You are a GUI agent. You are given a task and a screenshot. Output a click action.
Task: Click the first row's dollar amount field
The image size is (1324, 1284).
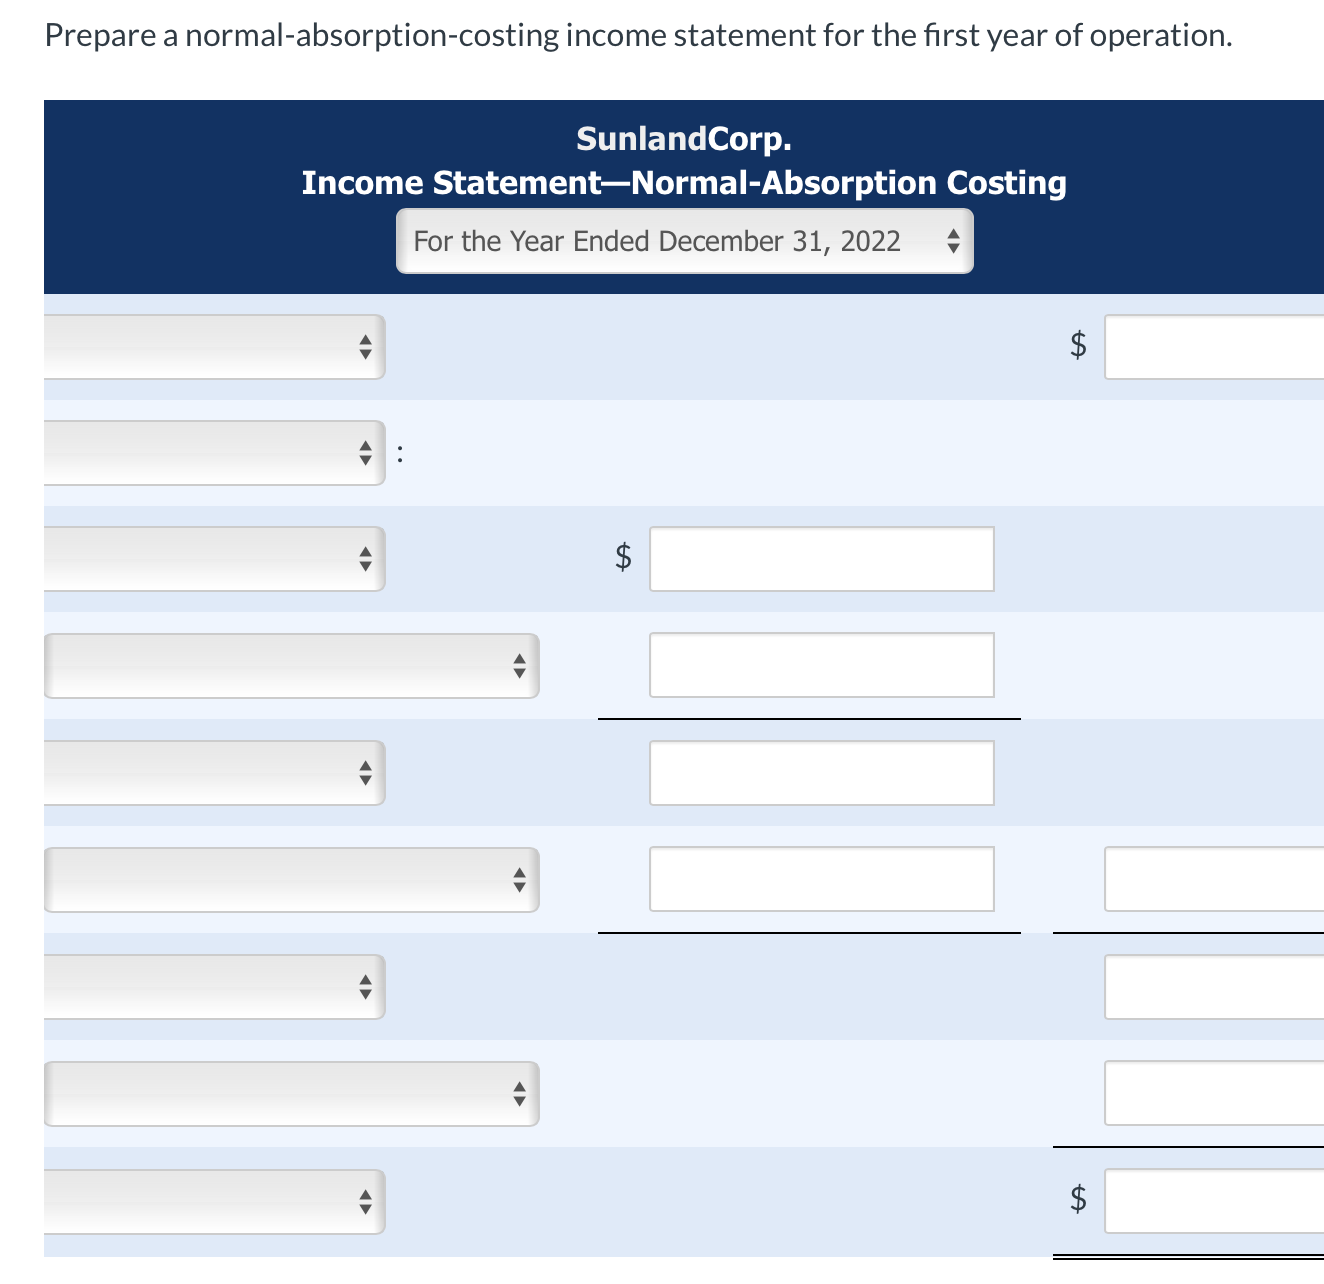pyautogui.click(x=1214, y=347)
